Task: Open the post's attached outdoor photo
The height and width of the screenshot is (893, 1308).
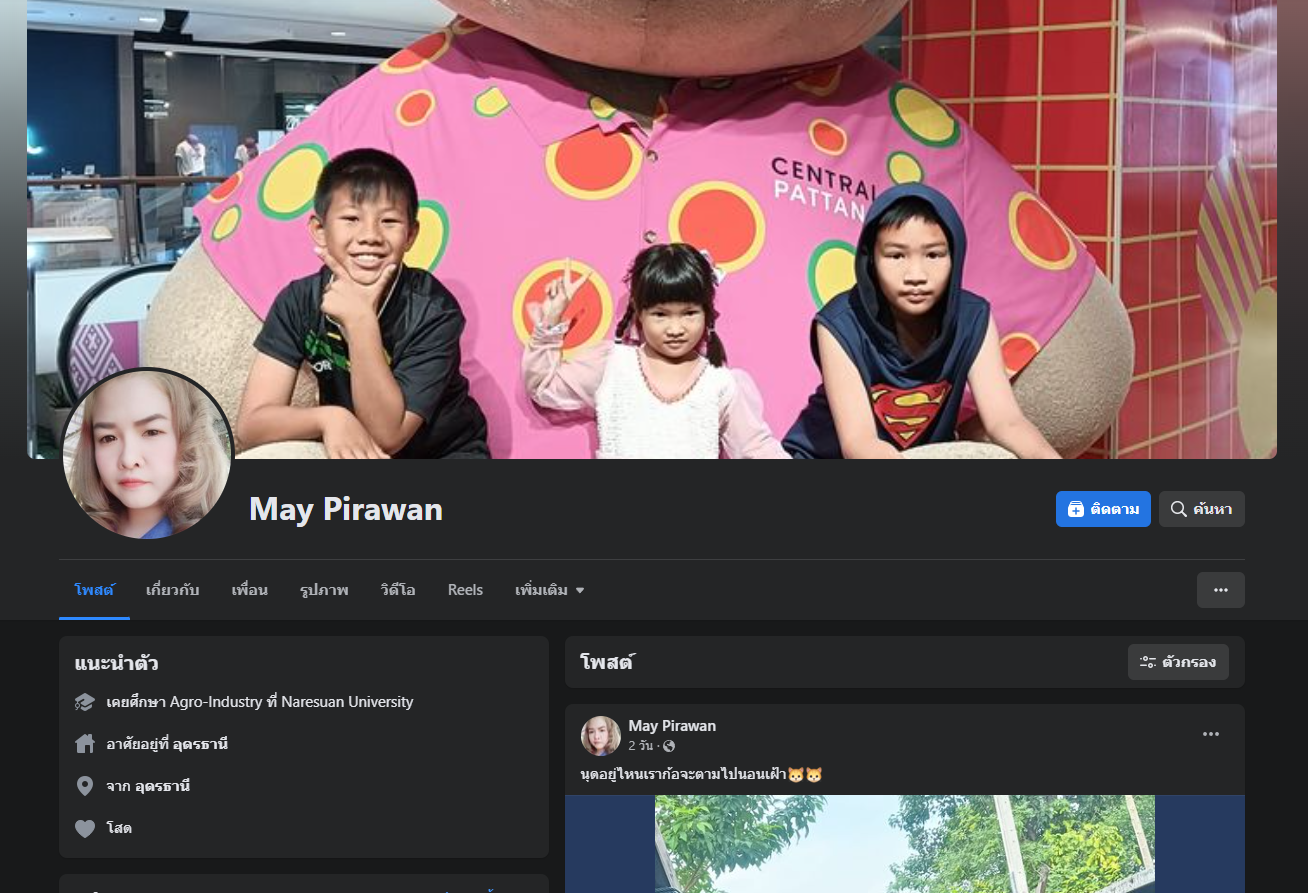Action: pos(905,844)
